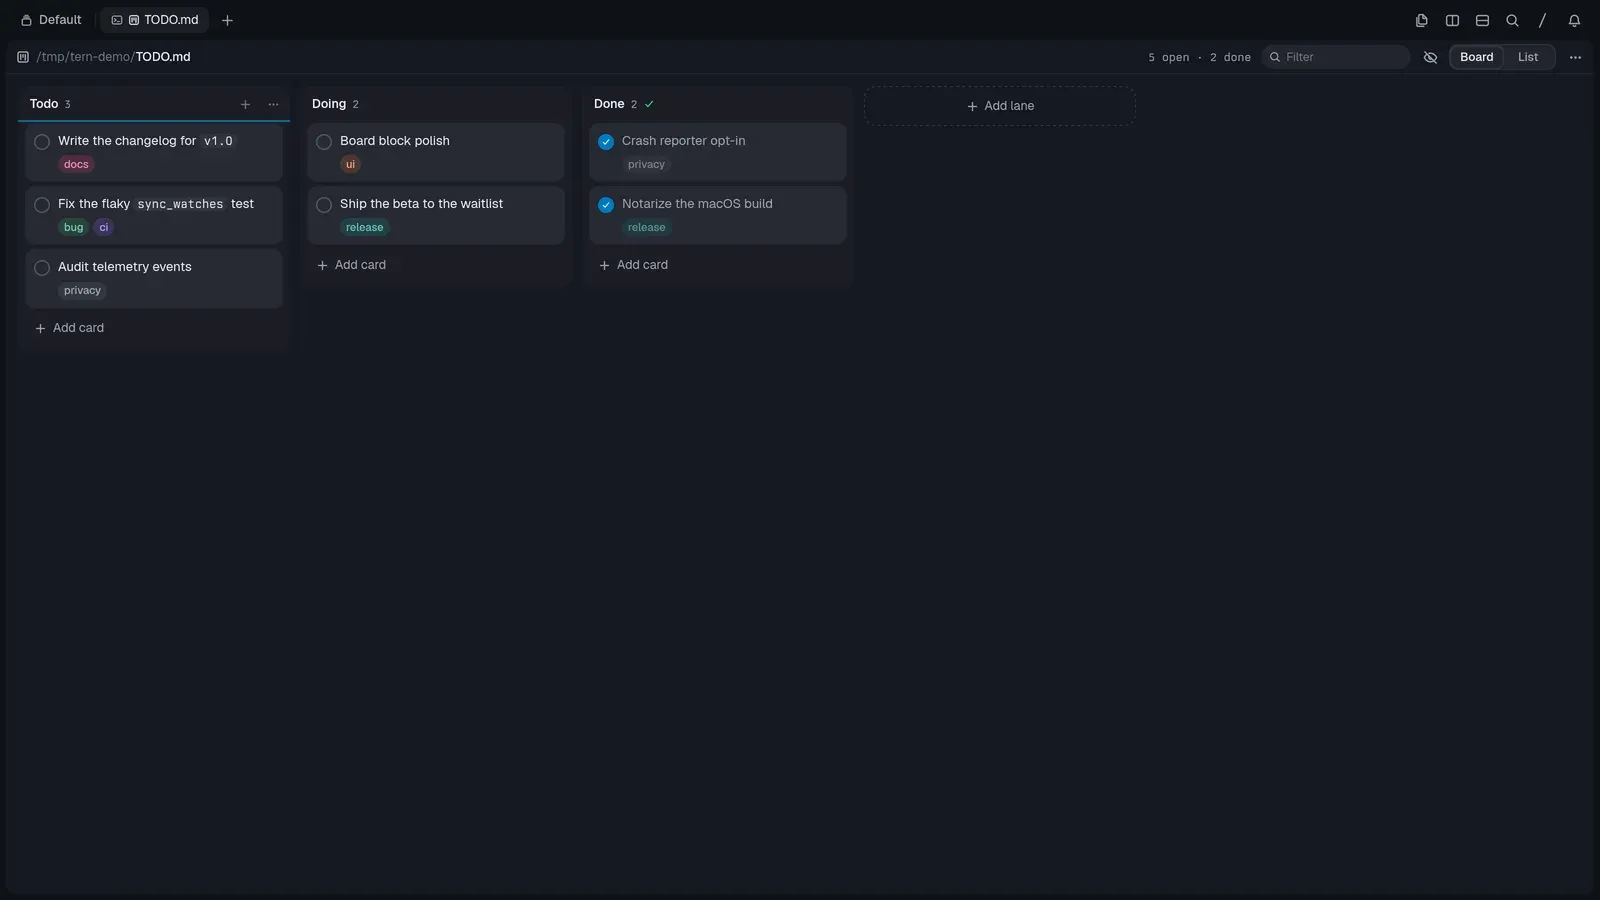Click the Doing lane title

click(x=329, y=104)
